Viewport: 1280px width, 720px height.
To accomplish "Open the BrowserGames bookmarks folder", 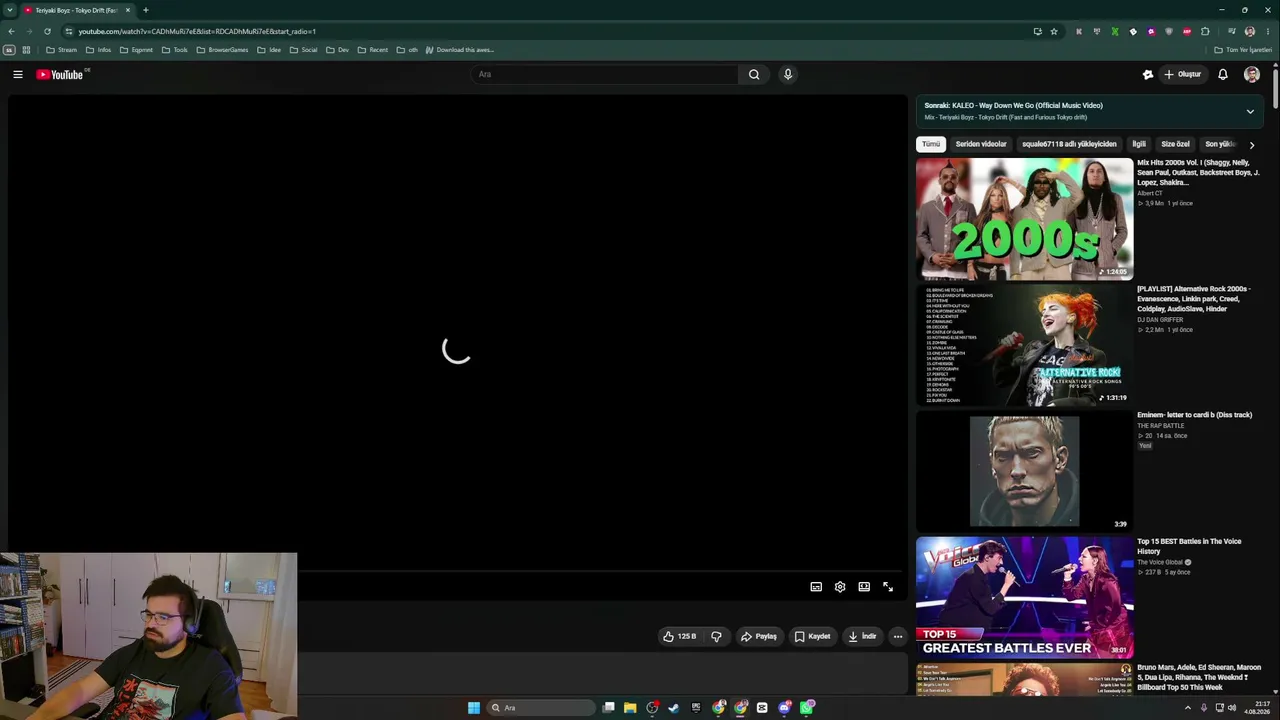I will pyautogui.click(x=222, y=50).
